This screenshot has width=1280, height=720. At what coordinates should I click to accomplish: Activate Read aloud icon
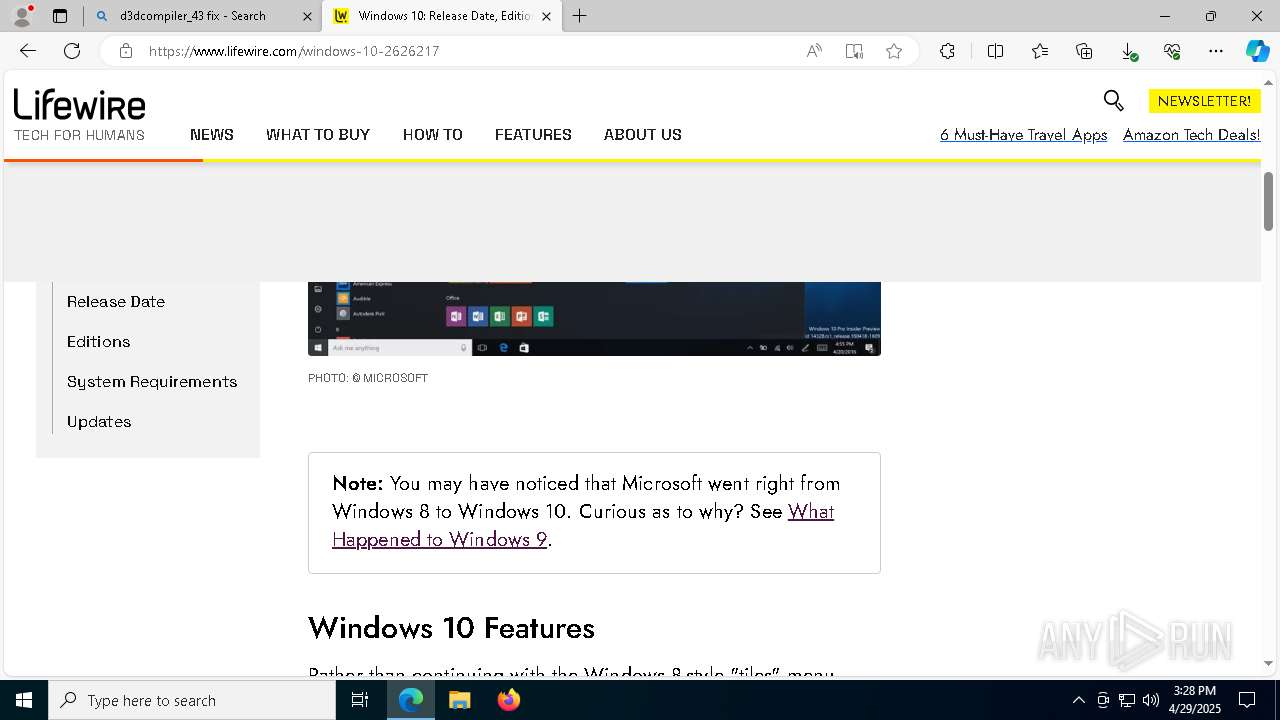(x=814, y=51)
